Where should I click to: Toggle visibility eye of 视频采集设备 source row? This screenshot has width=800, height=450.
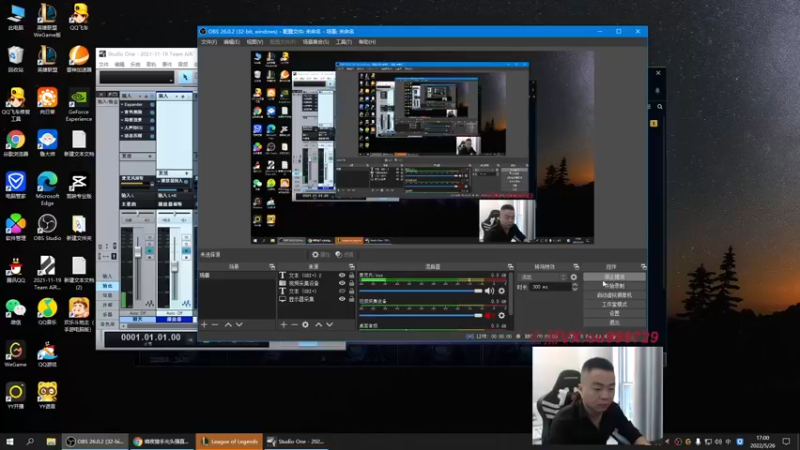pyautogui.click(x=342, y=283)
